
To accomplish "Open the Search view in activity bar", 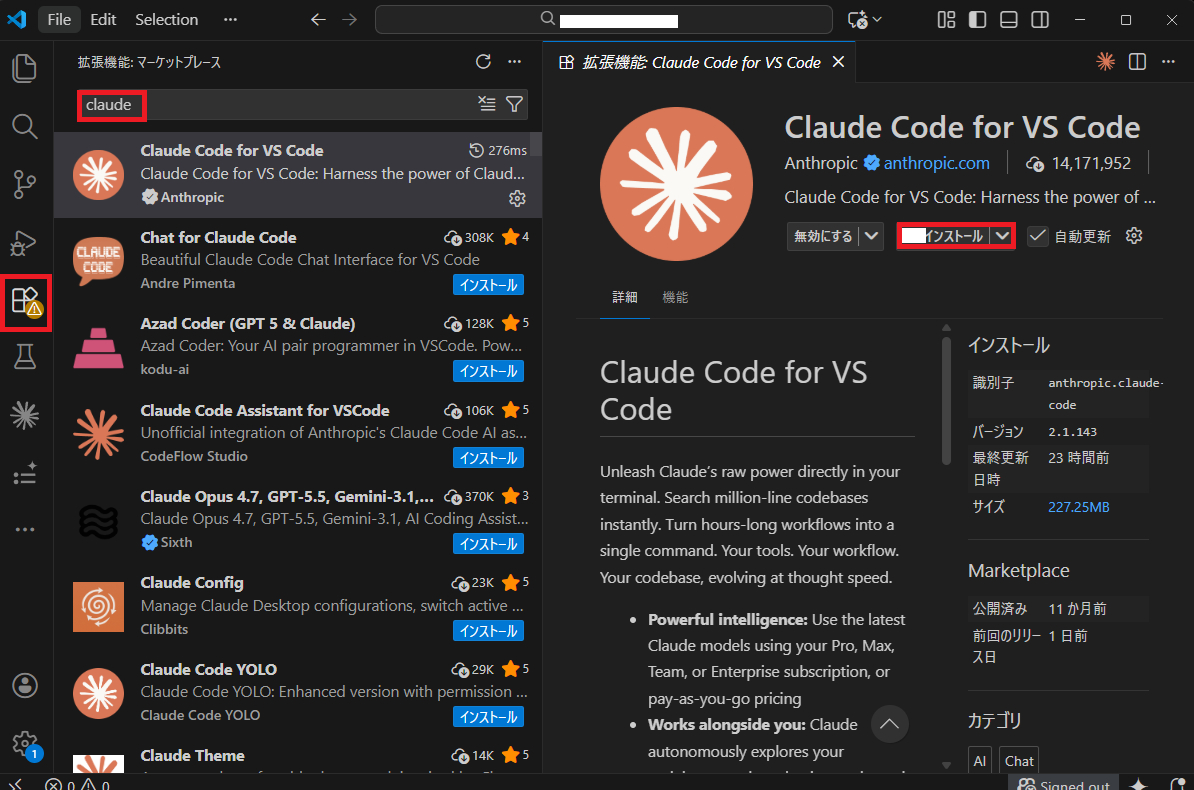I will (25, 126).
